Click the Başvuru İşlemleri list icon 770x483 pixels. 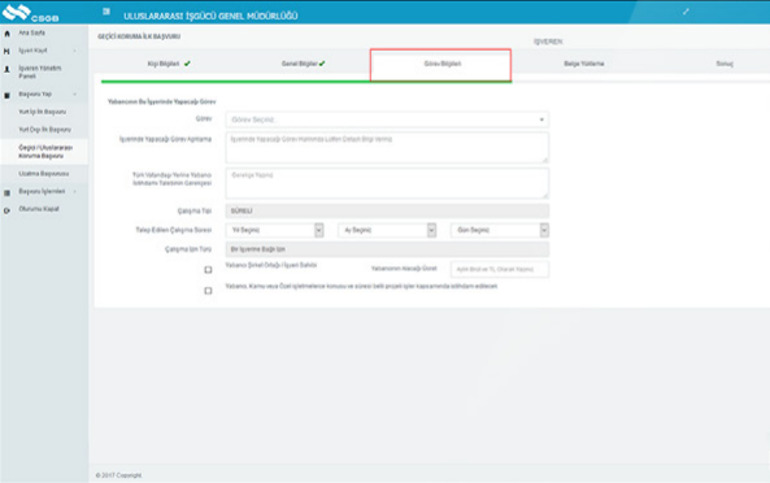click(8, 191)
